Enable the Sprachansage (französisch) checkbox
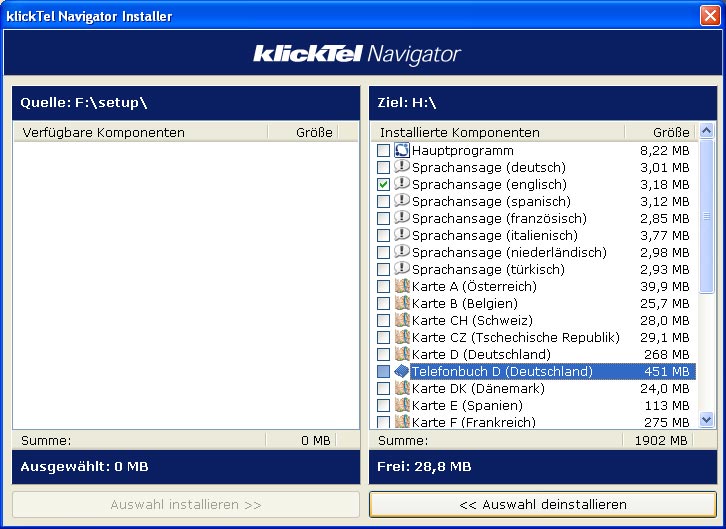Viewport: 726px width, 529px height. (x=384, y=219)
